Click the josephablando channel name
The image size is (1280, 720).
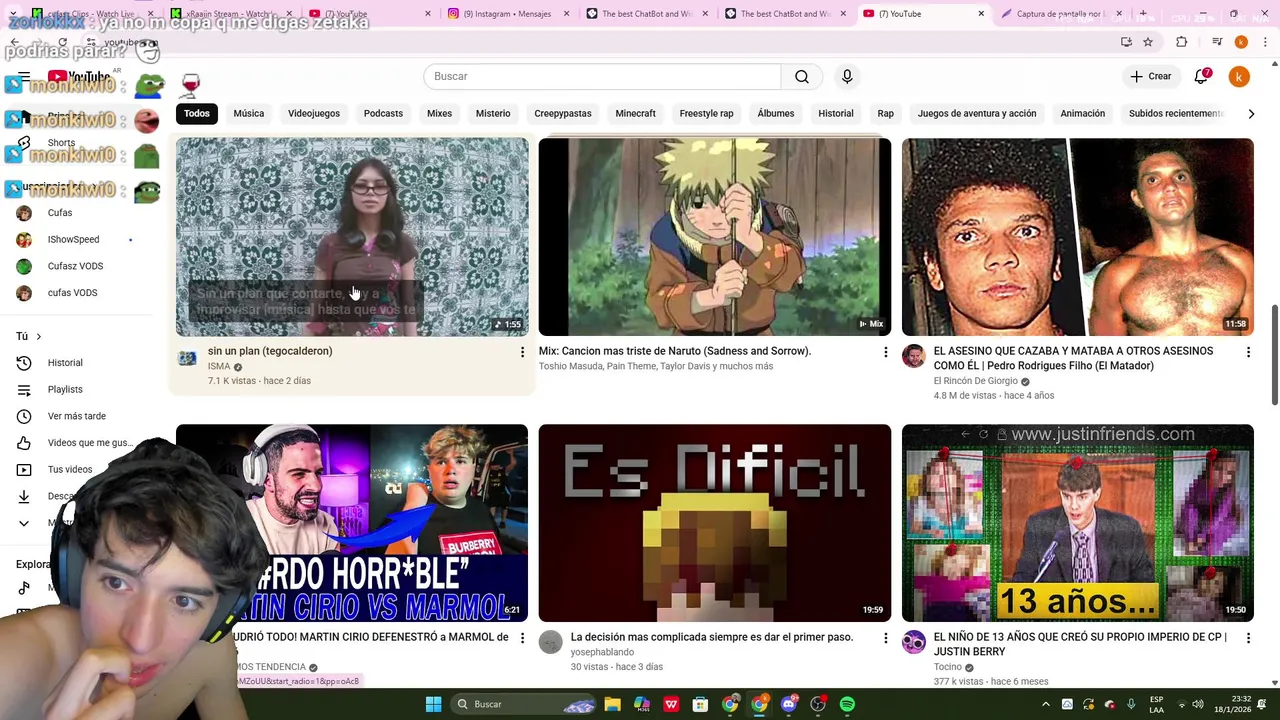(602, 652)
